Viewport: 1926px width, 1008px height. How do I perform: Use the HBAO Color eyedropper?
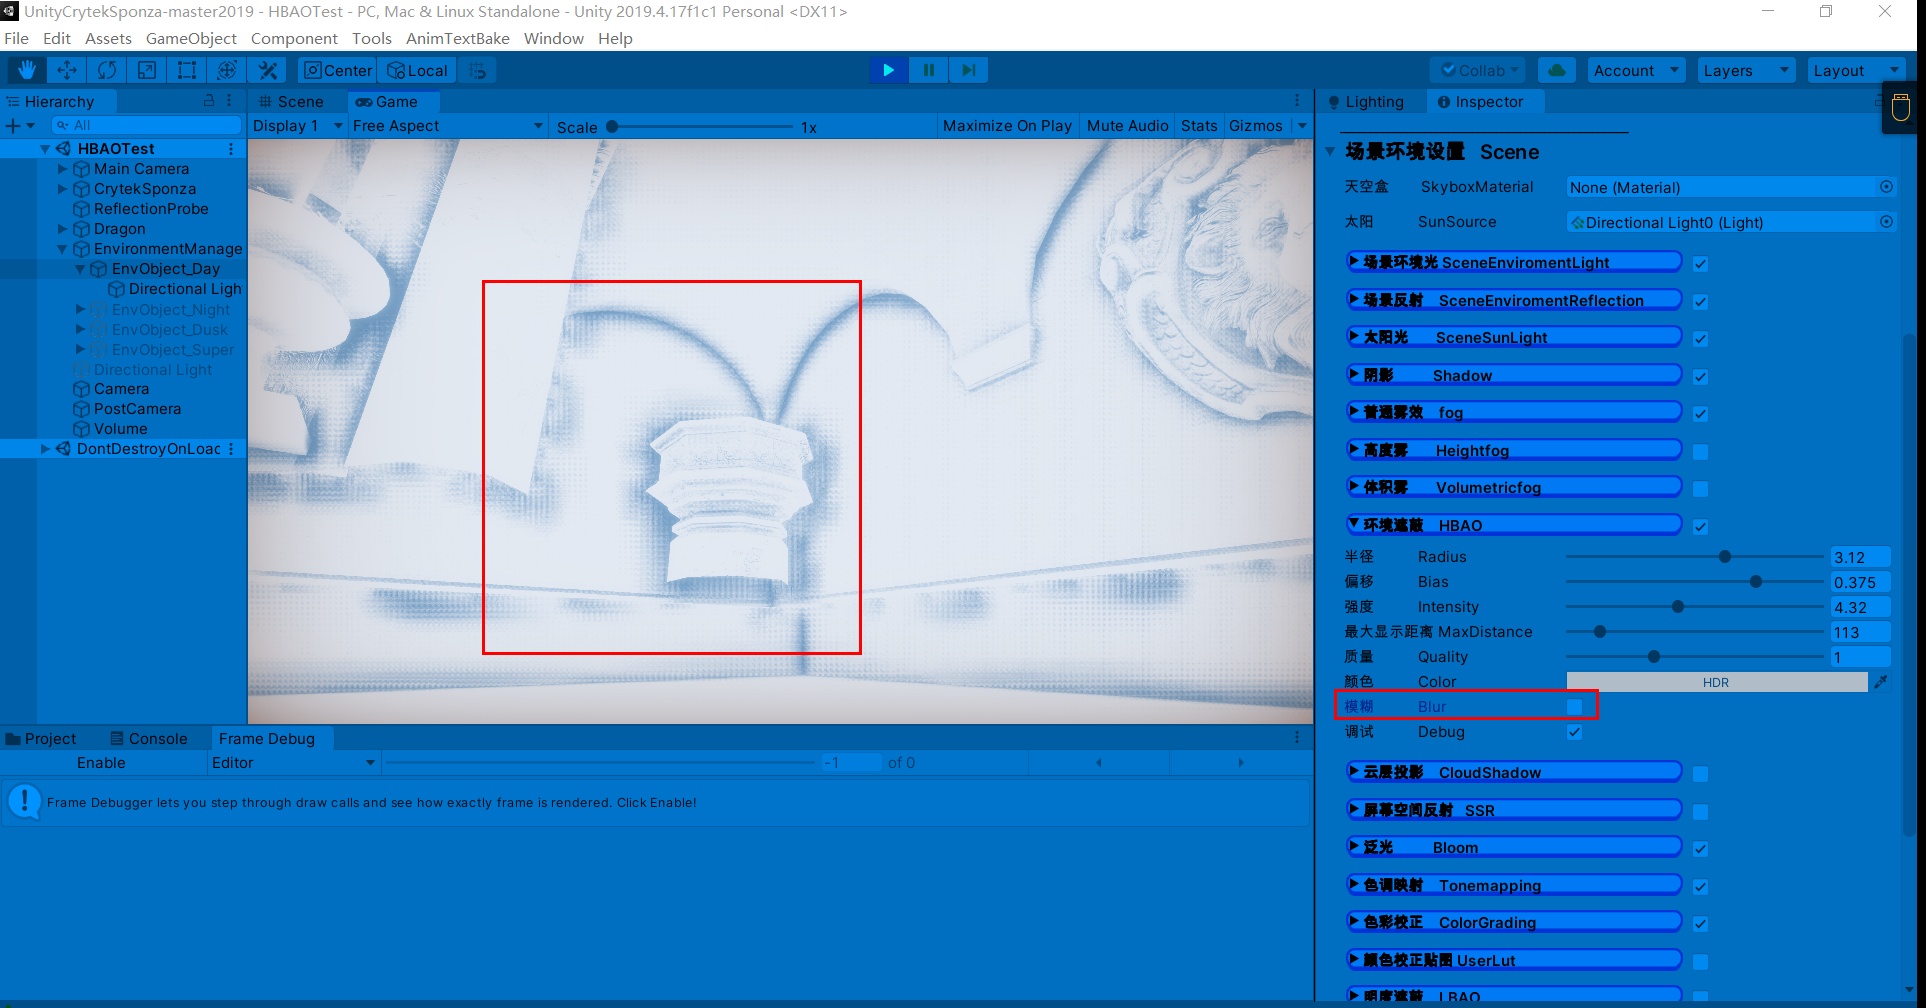tap(1881, 682)
